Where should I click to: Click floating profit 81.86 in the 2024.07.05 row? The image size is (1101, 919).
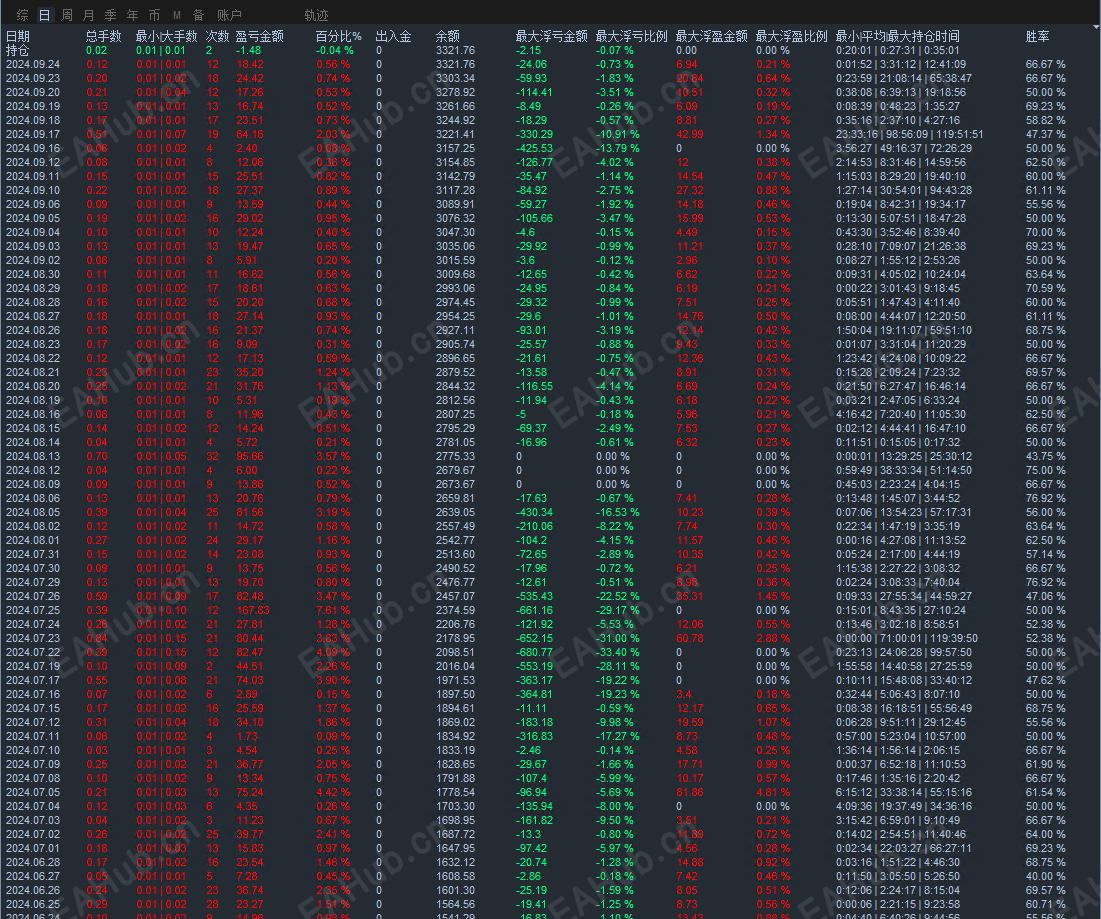690,793
